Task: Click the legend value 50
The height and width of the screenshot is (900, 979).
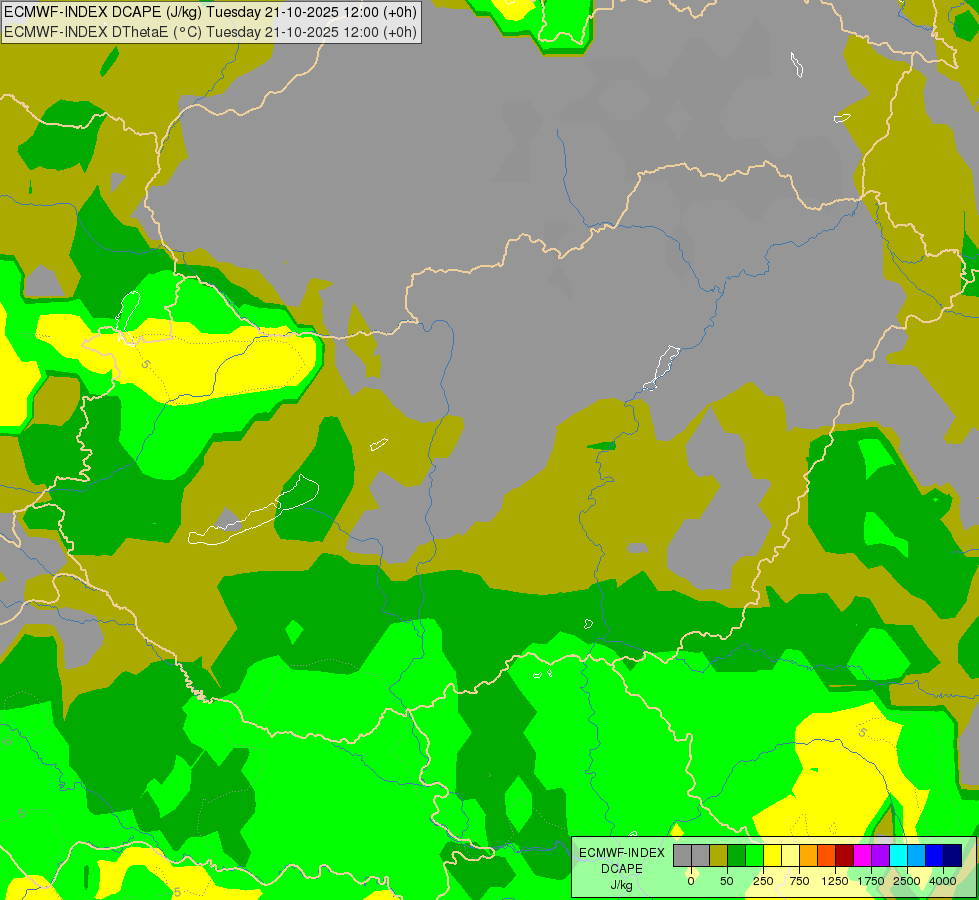Action: point(727,881)
